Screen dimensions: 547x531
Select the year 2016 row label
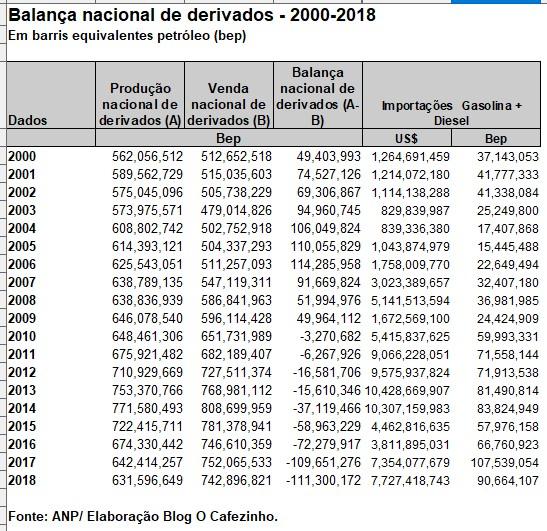click(22, 444)
